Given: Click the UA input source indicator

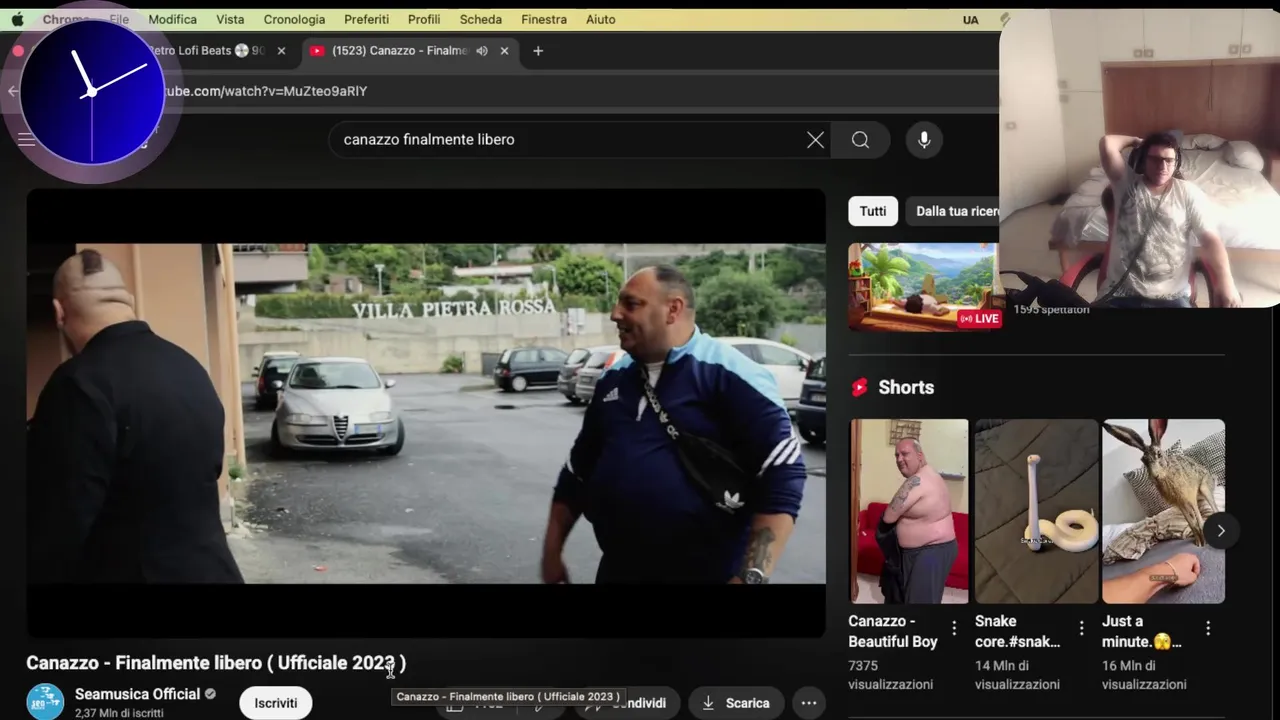Looking at the screenshot, I should pyautogui.click(x=971, y=19).
